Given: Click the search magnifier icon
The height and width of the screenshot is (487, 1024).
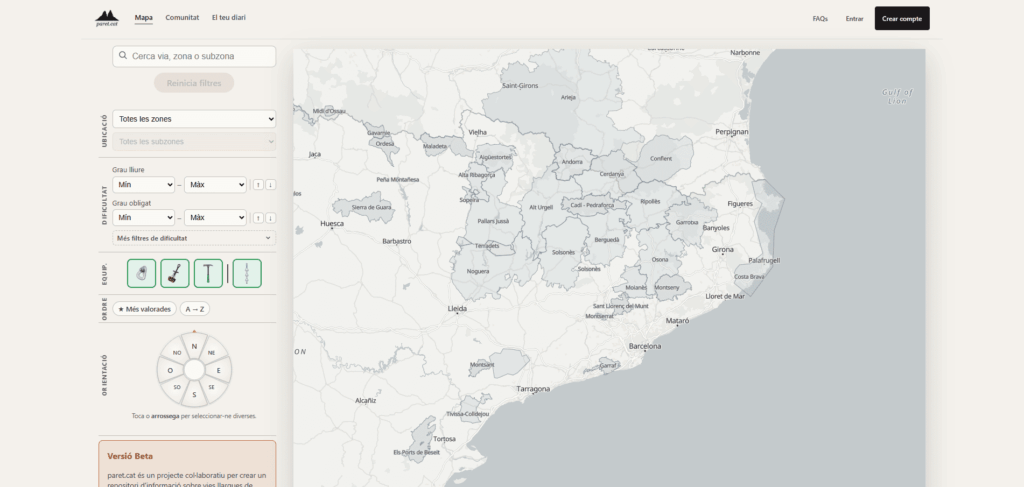Looking at the screenshot, I should [x=123, y=56].
